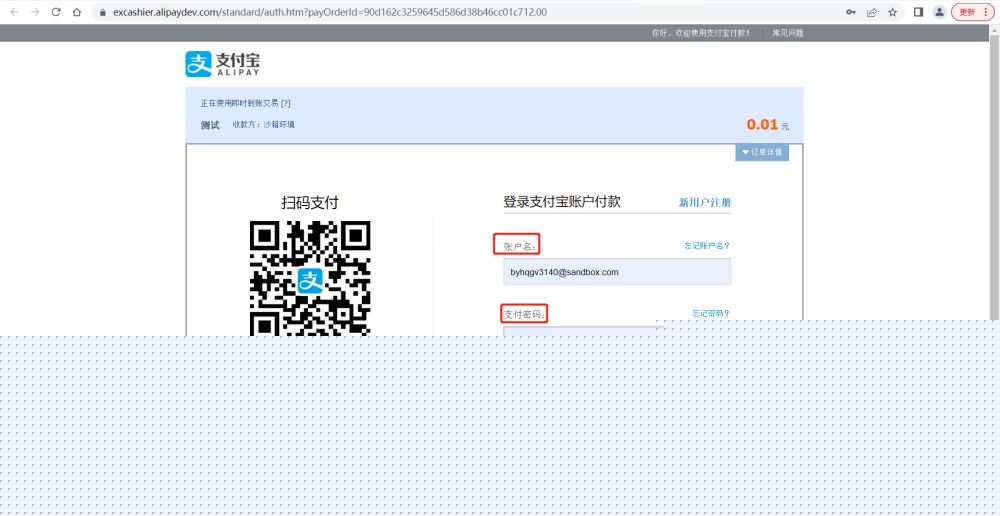Bookmark this page with the star
The image size is (1000, 516).
tap(892, 12)
